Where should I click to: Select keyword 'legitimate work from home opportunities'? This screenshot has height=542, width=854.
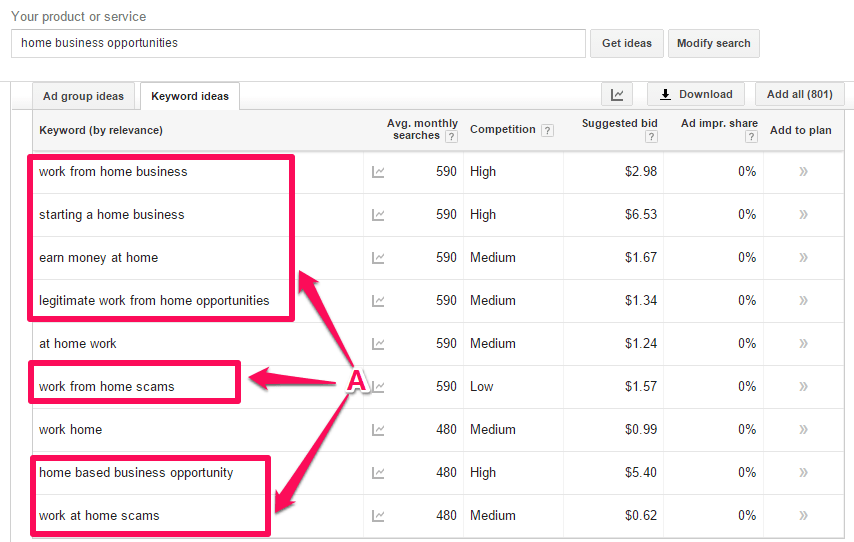point(154,301)
